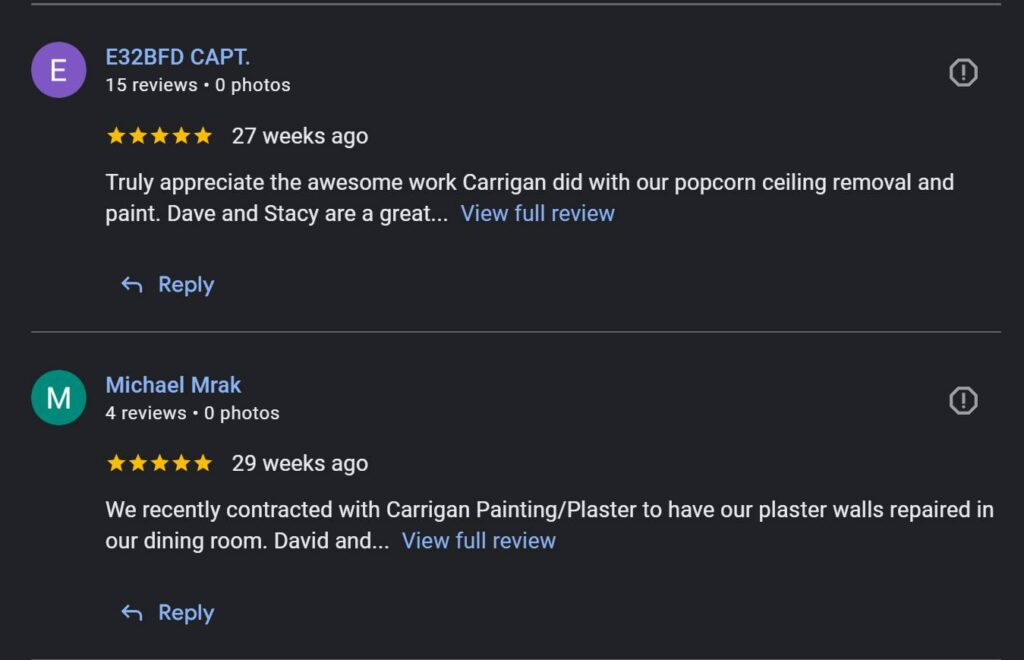Select the first star in E32BFD CAPT.'s rating
1024x660 pixels.
click(x=114, y=135)
